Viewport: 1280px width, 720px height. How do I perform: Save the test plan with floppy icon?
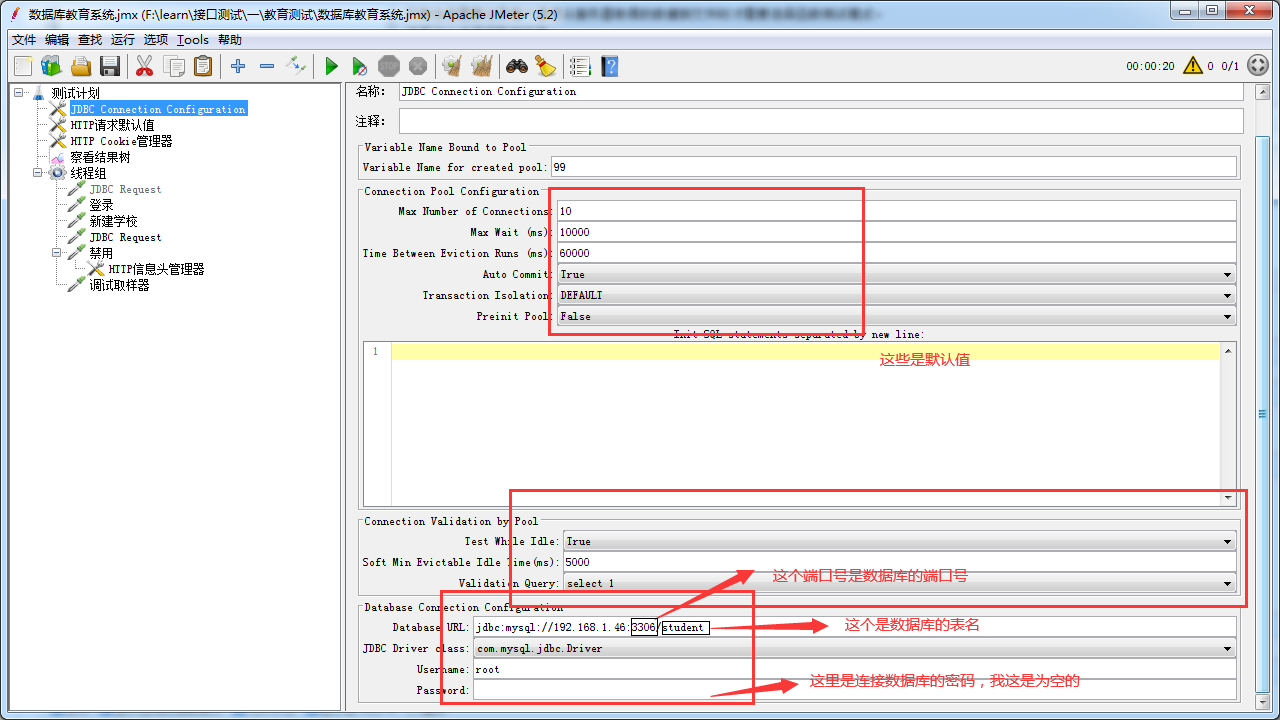pyautogui.click(x=110, y=66)
